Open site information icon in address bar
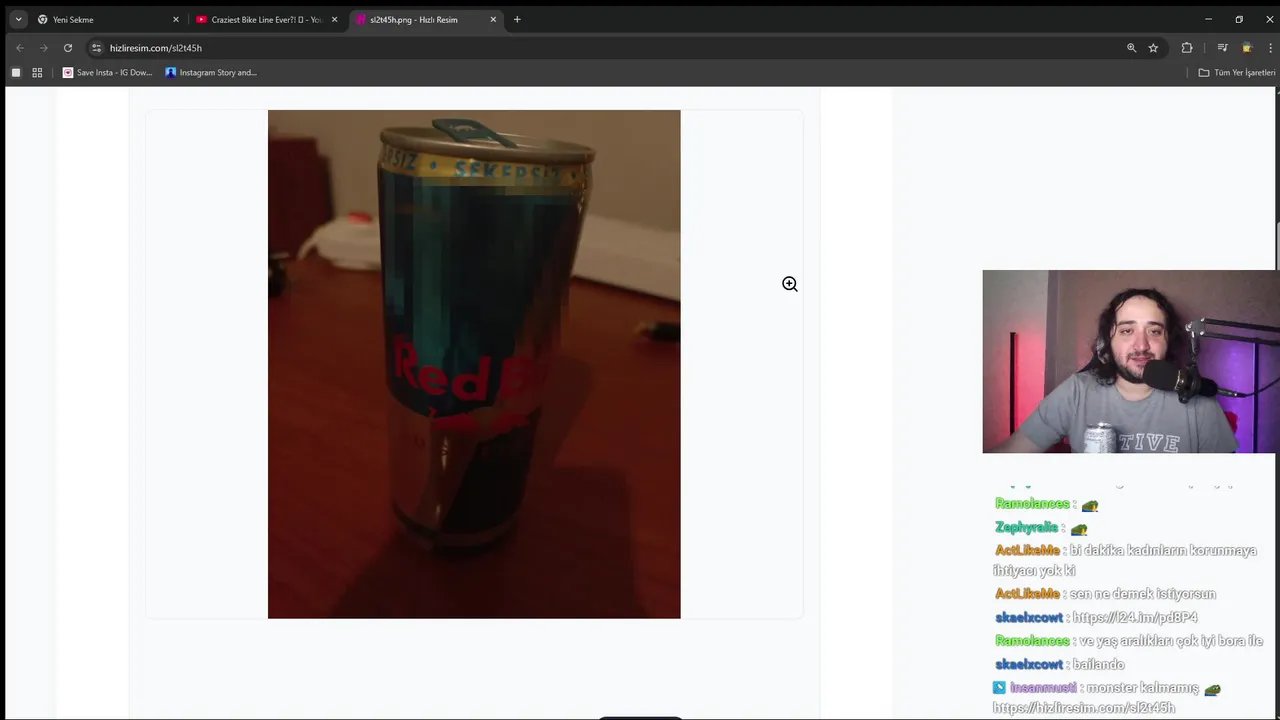Screen dimensions: 1280x720 pos(96,48)
